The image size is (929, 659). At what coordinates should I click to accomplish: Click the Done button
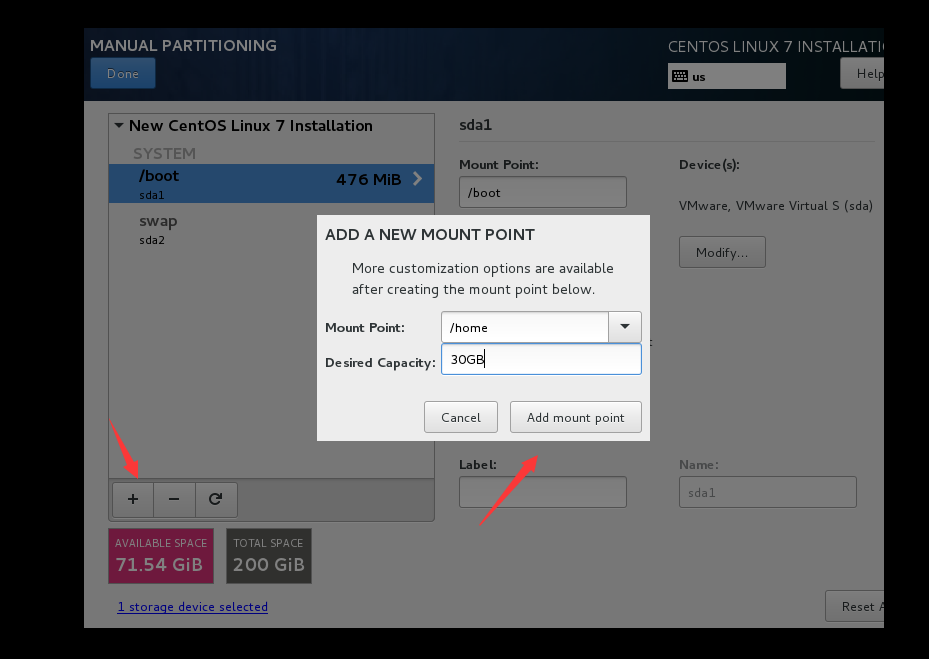pos(123,73)
